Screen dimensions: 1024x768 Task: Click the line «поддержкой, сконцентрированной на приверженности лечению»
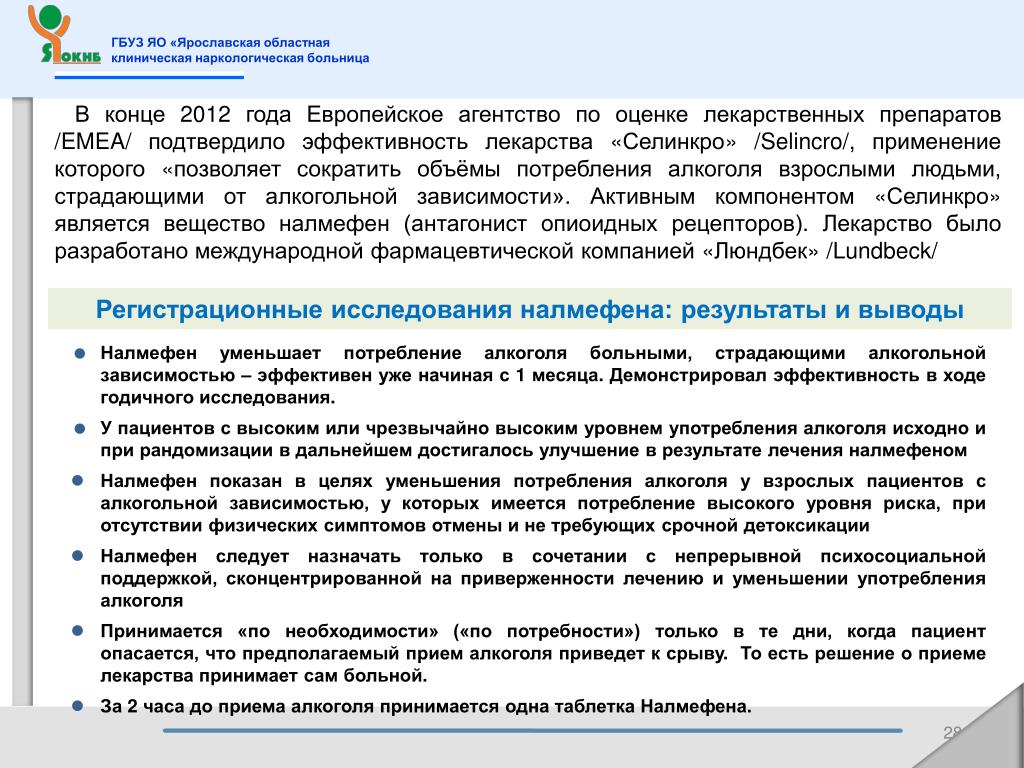click(543, 579)
